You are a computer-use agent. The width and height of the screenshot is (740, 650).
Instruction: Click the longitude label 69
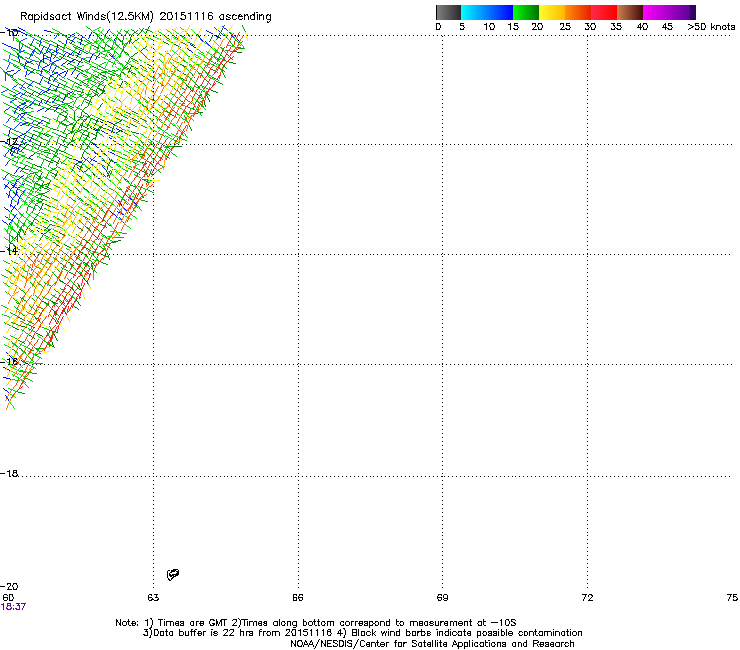pos(442,598)
